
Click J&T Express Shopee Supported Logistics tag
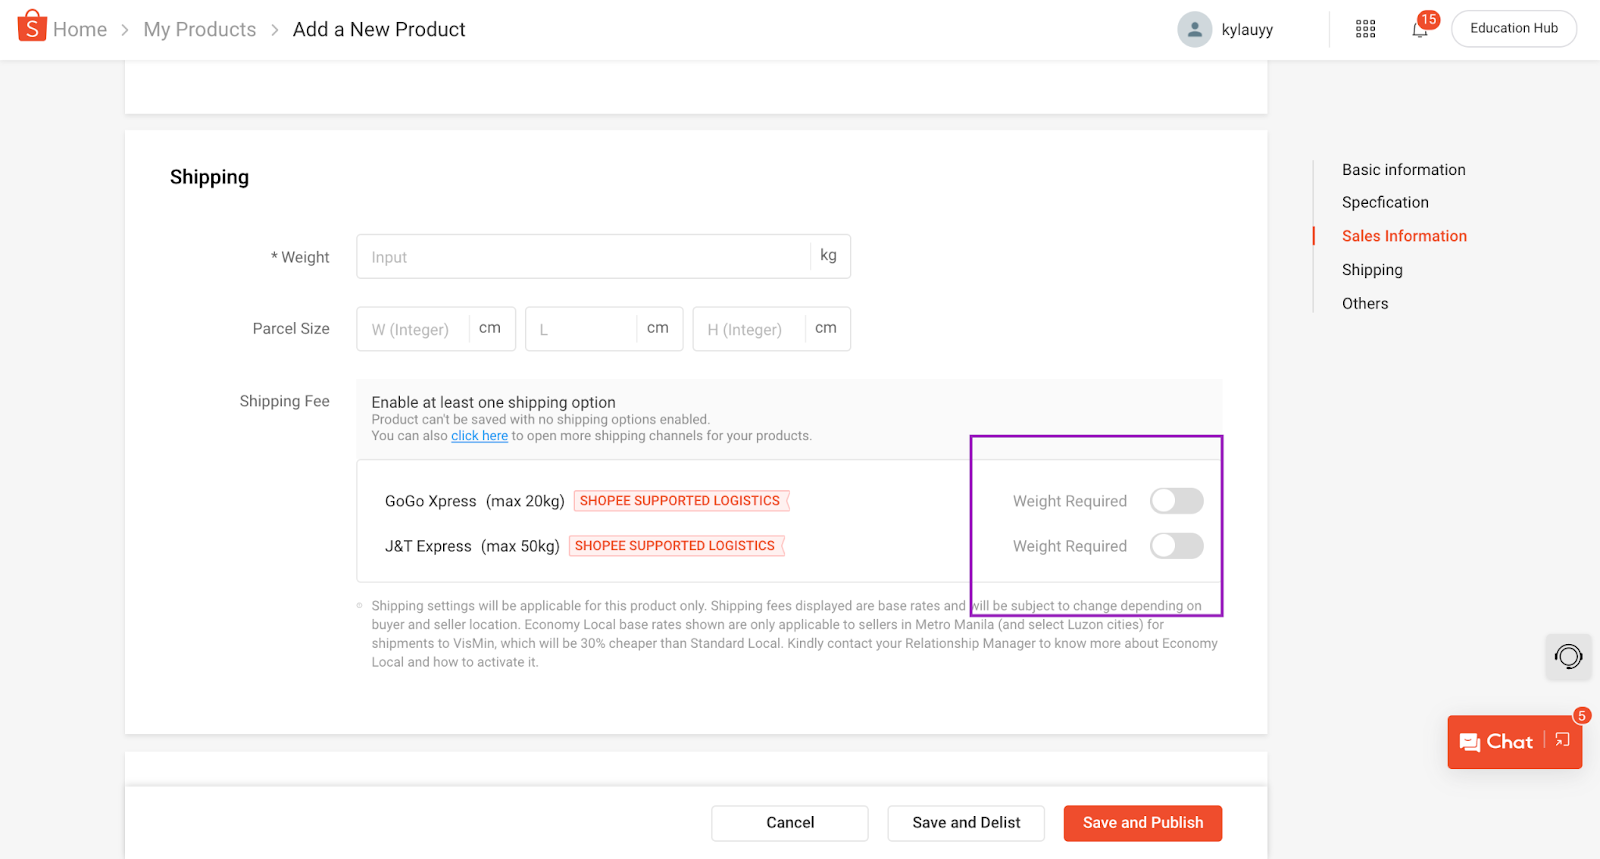pyautogui.click(x=676, y=546)
